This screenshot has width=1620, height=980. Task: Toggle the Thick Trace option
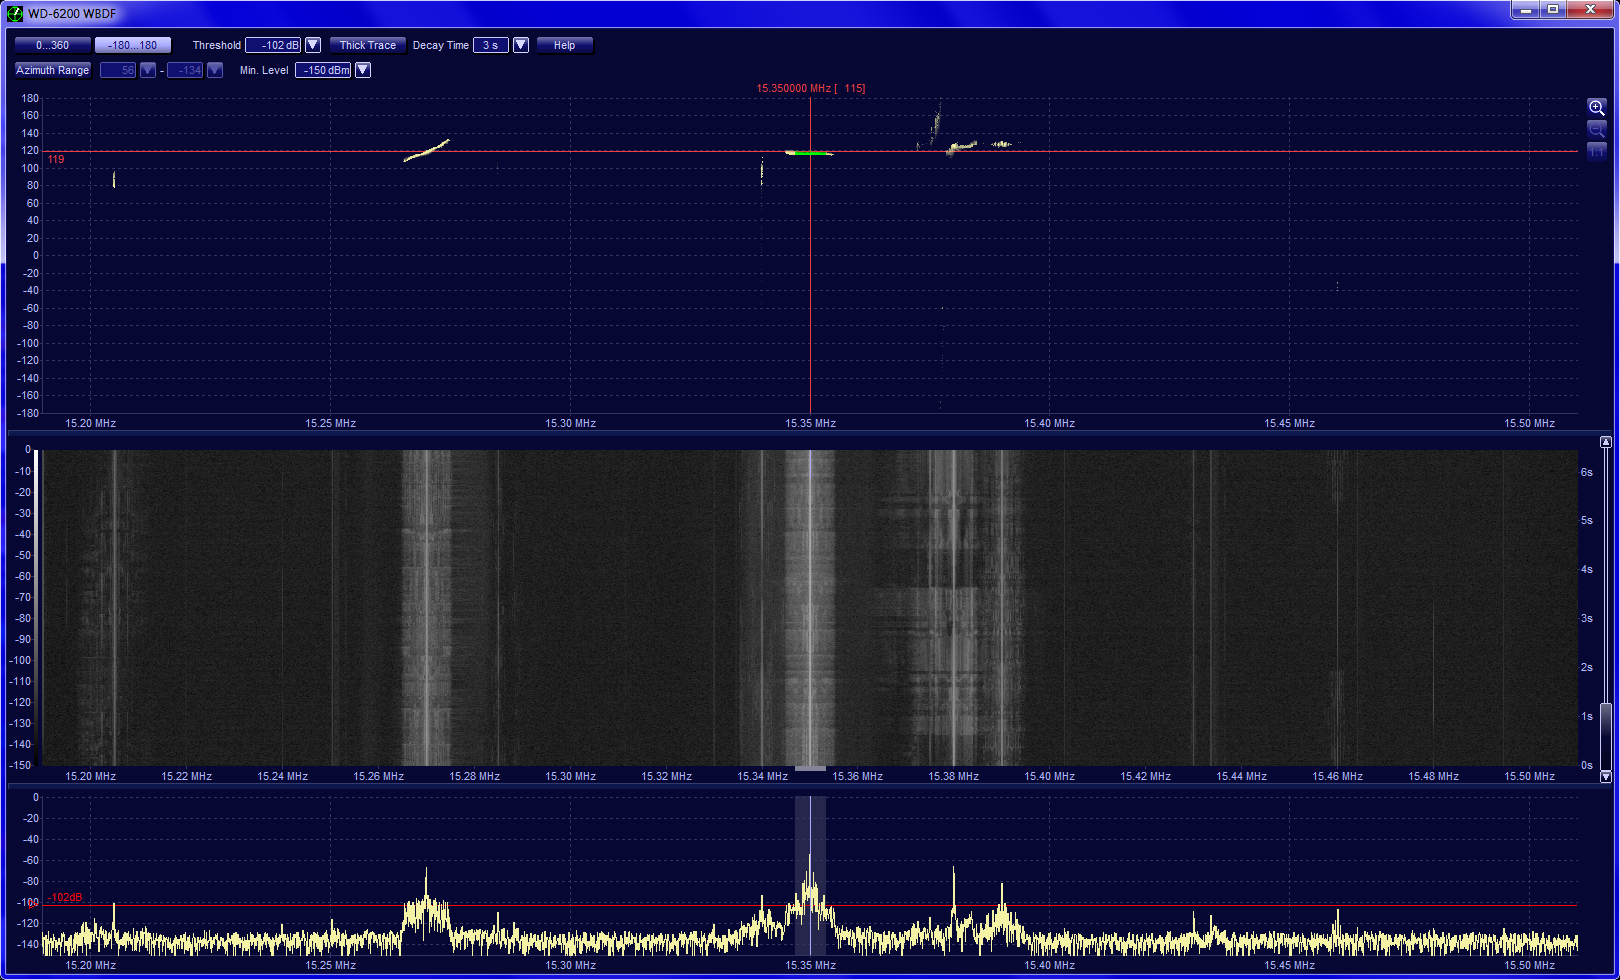(367, 45)
